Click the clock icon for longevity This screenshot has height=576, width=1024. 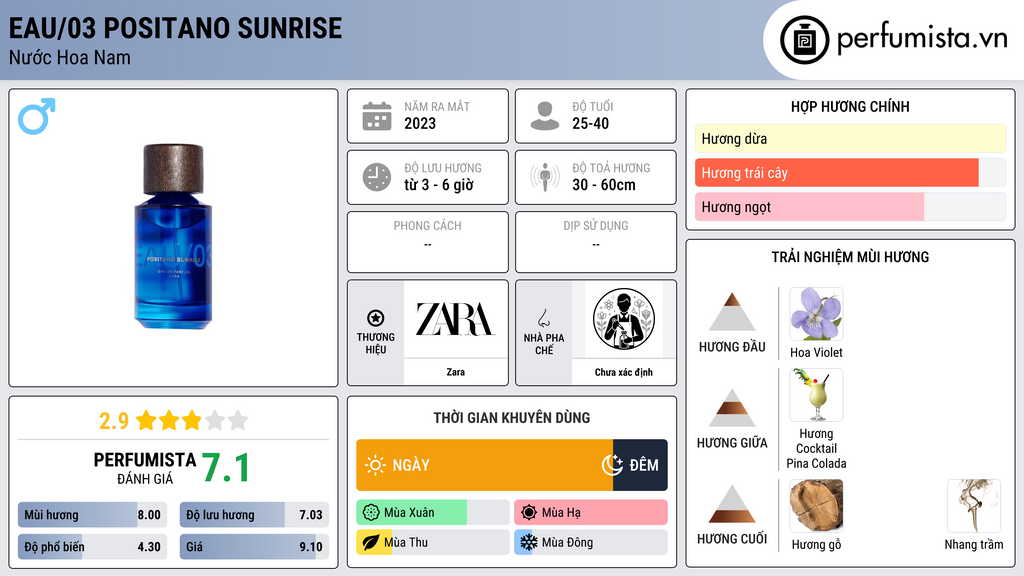[377, 177]
